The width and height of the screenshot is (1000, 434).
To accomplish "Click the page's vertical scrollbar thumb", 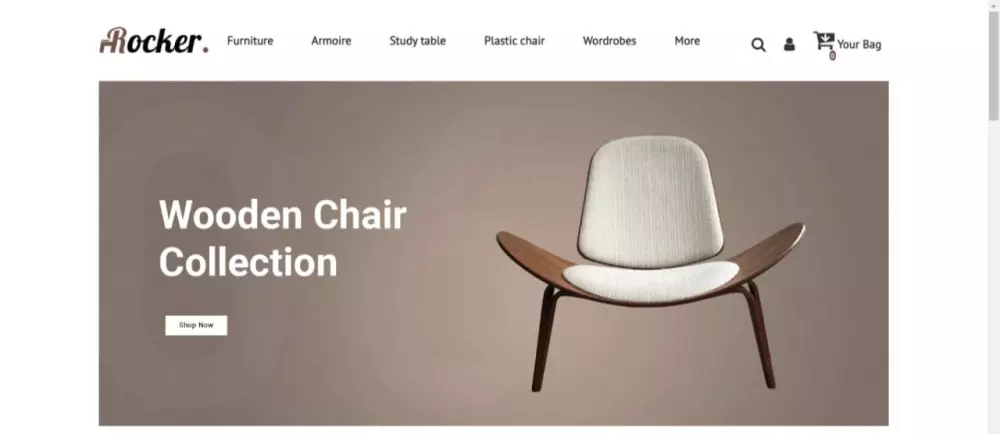I will [994, 62].
